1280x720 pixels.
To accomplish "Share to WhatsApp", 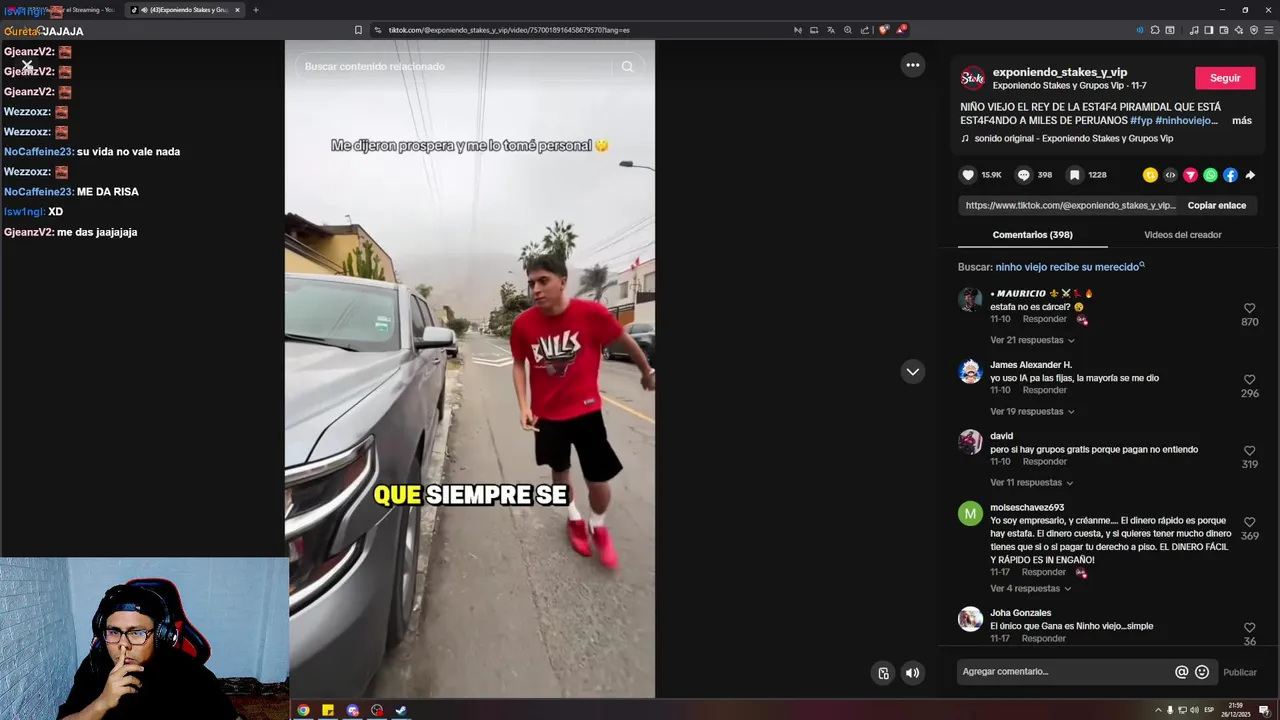I will click(1210, 175).
